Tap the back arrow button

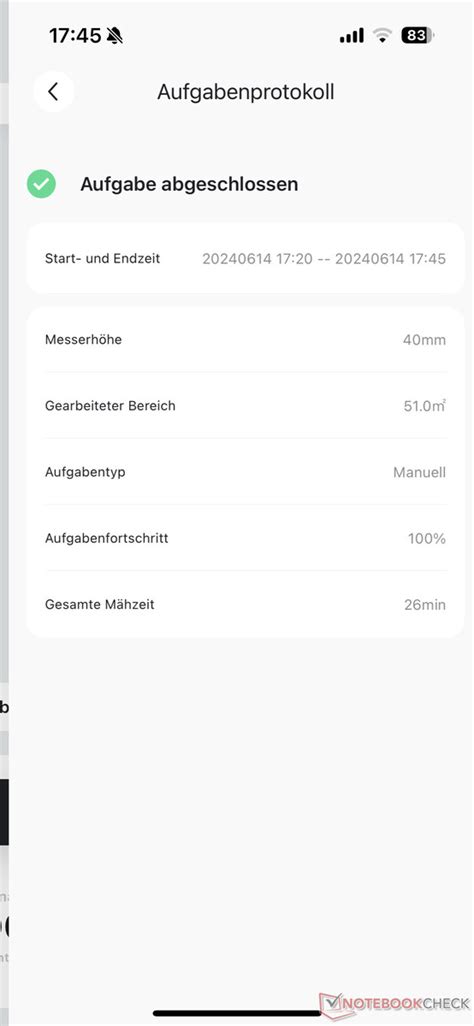tap(54, 92)
